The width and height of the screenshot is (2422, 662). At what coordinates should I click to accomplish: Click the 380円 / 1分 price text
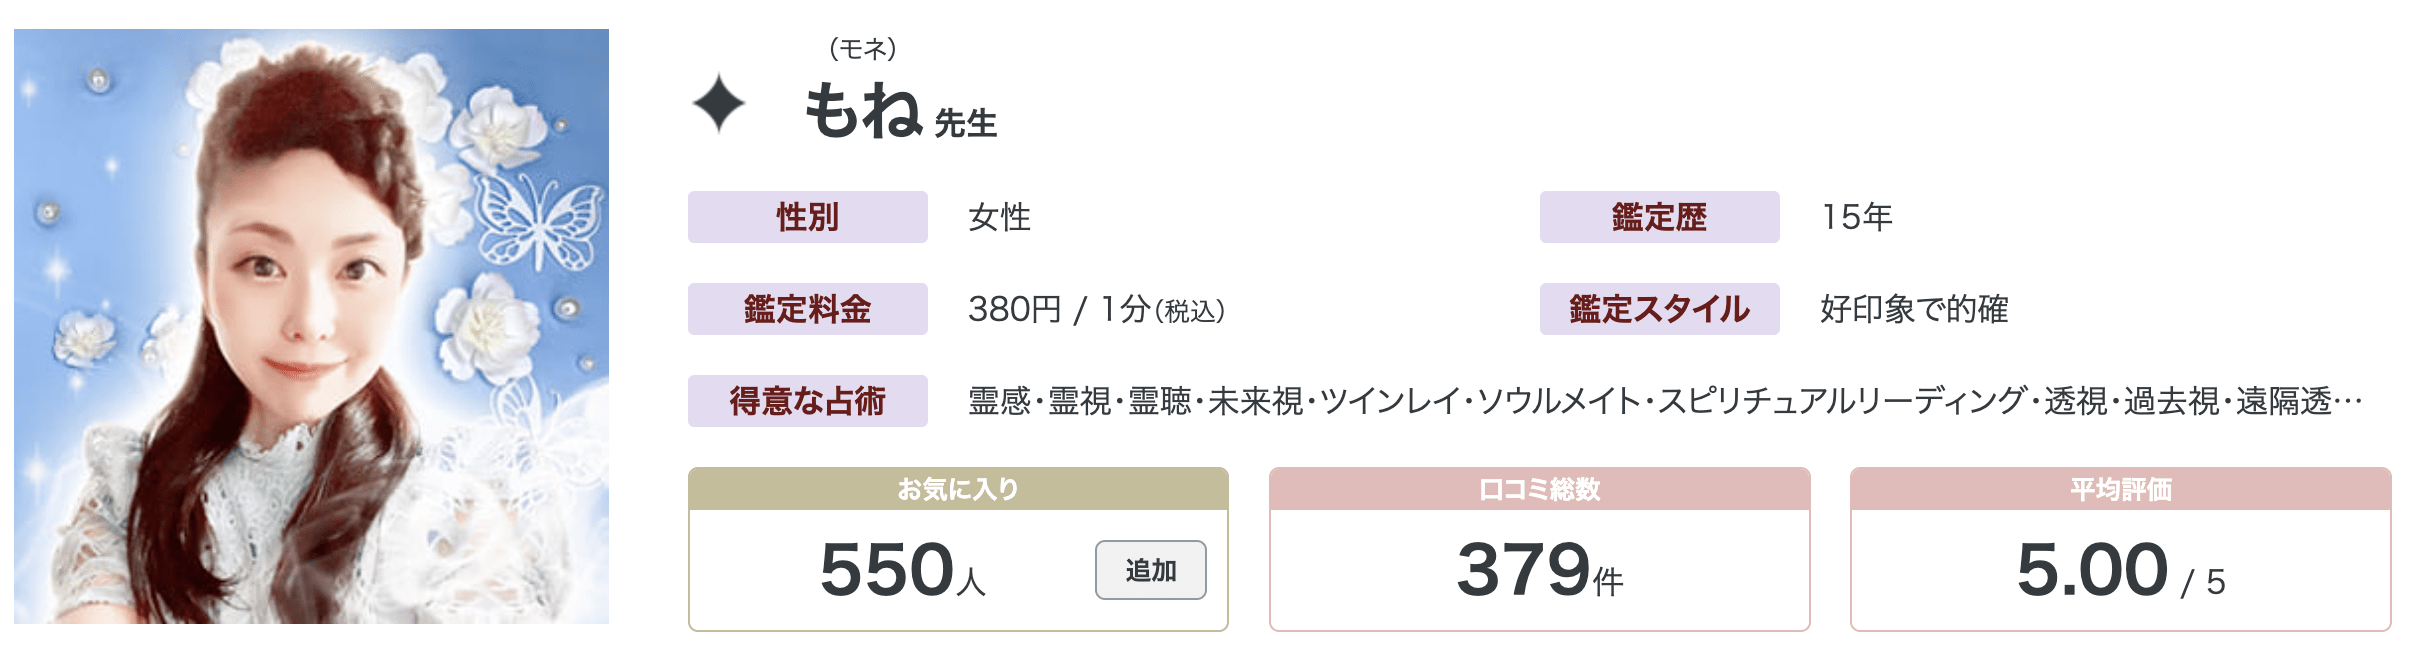(1096, 309)
